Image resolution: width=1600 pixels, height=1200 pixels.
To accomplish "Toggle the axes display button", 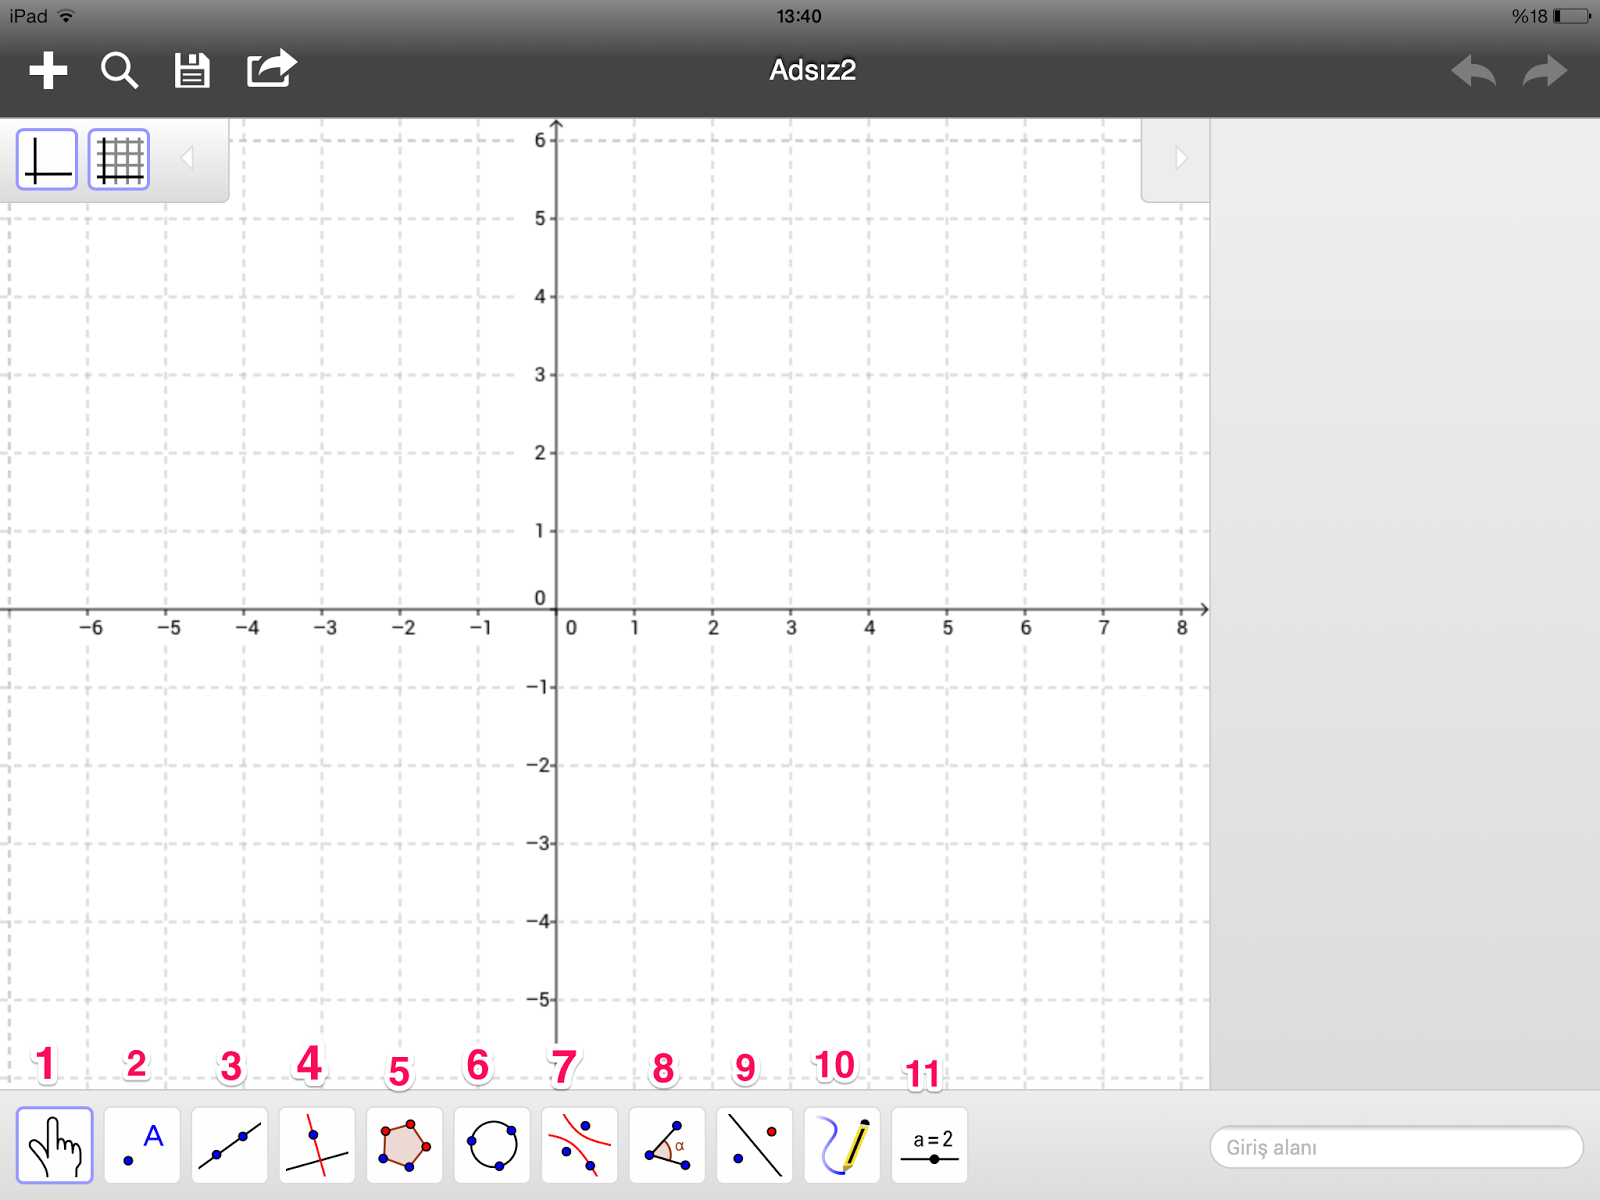I will (47, 159).
